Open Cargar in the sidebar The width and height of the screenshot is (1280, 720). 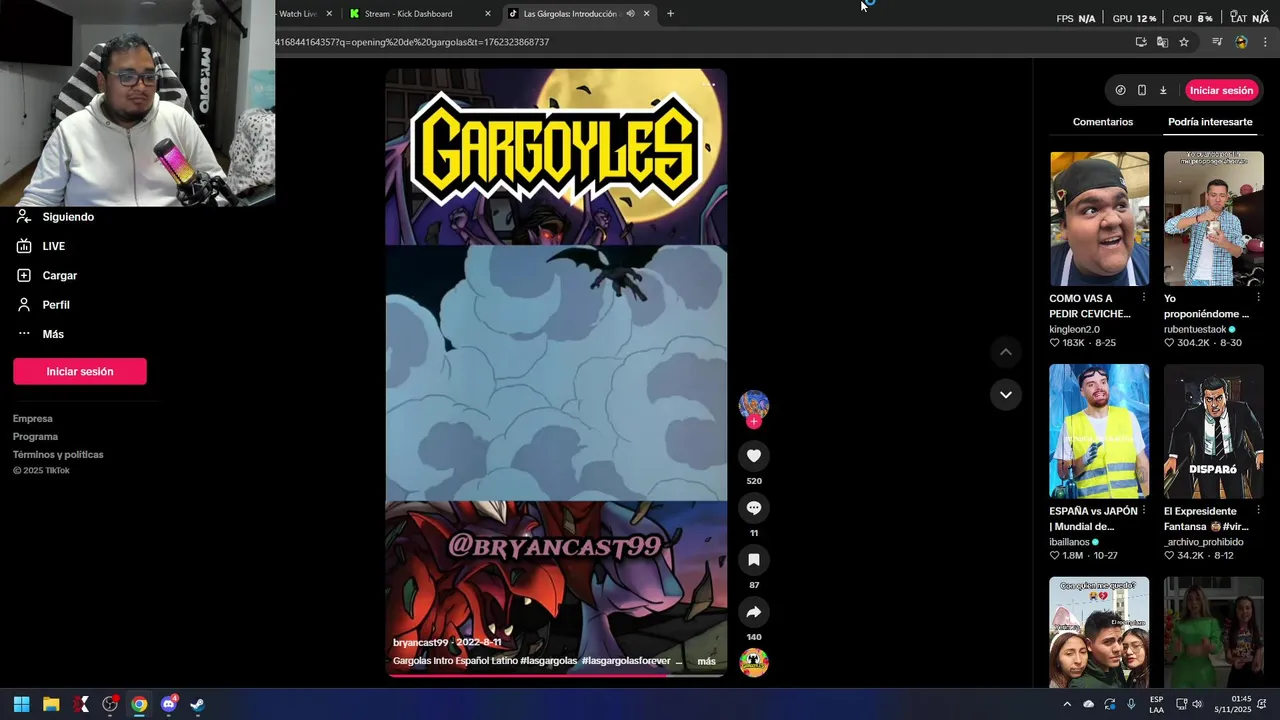click(60, 275)
